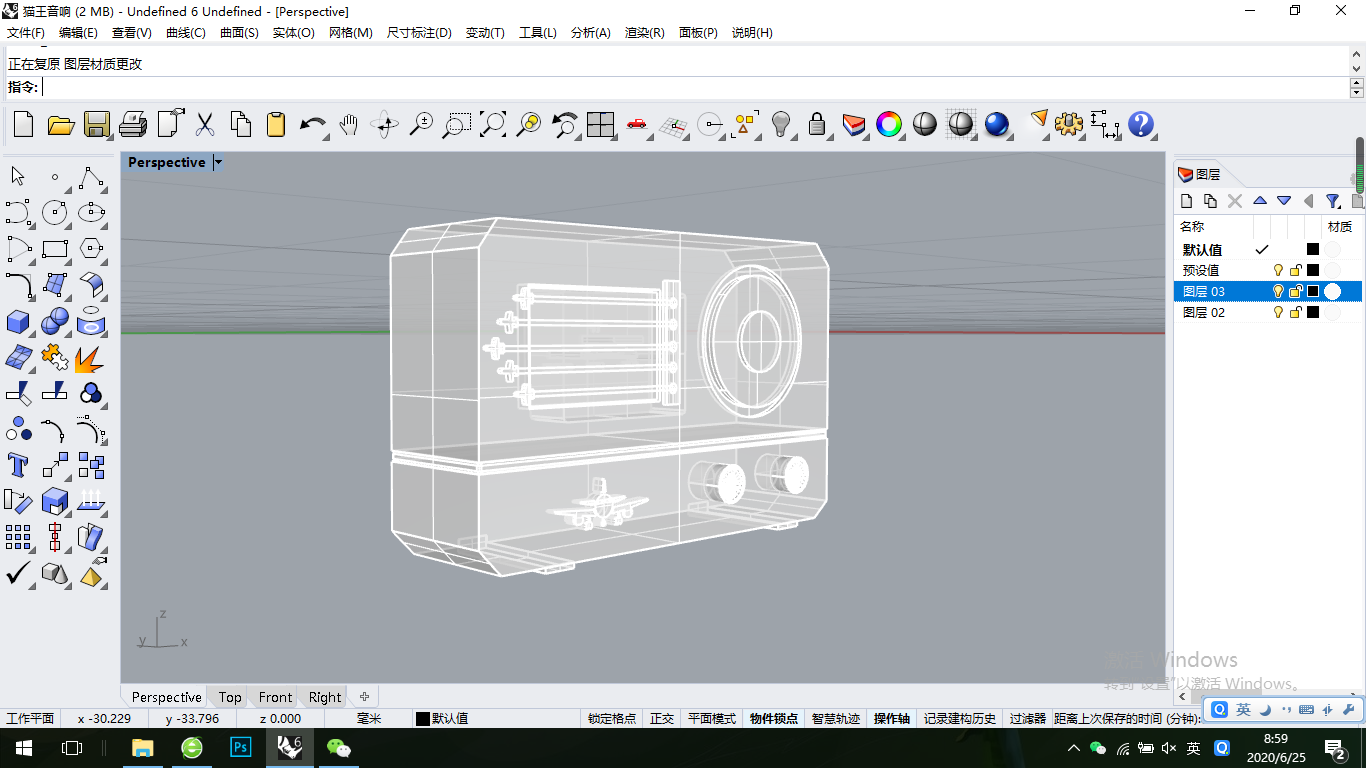This screenshot has width=1366, height=768.
Task: Toggle the lock of 预设值 layer
Action: pyautogui.click(x=1295, y=270)
